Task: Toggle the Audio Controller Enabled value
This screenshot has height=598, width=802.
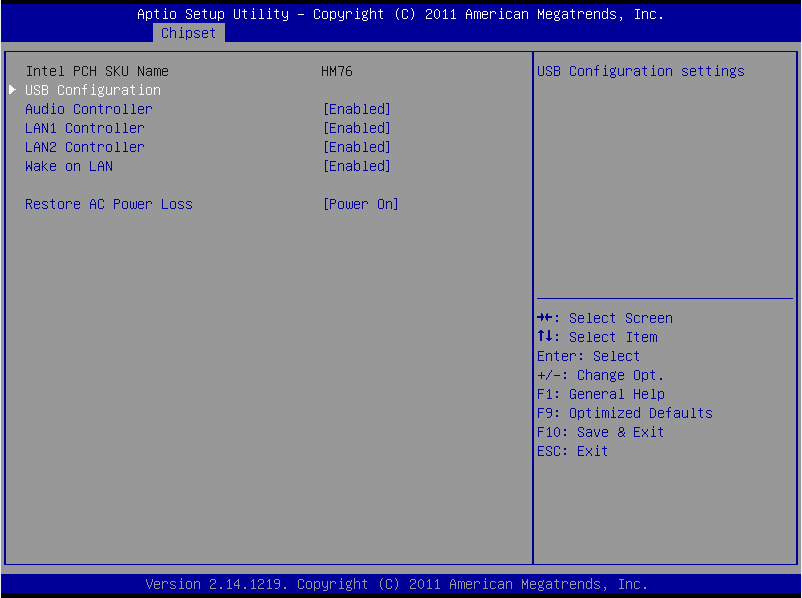Action: 356,109
